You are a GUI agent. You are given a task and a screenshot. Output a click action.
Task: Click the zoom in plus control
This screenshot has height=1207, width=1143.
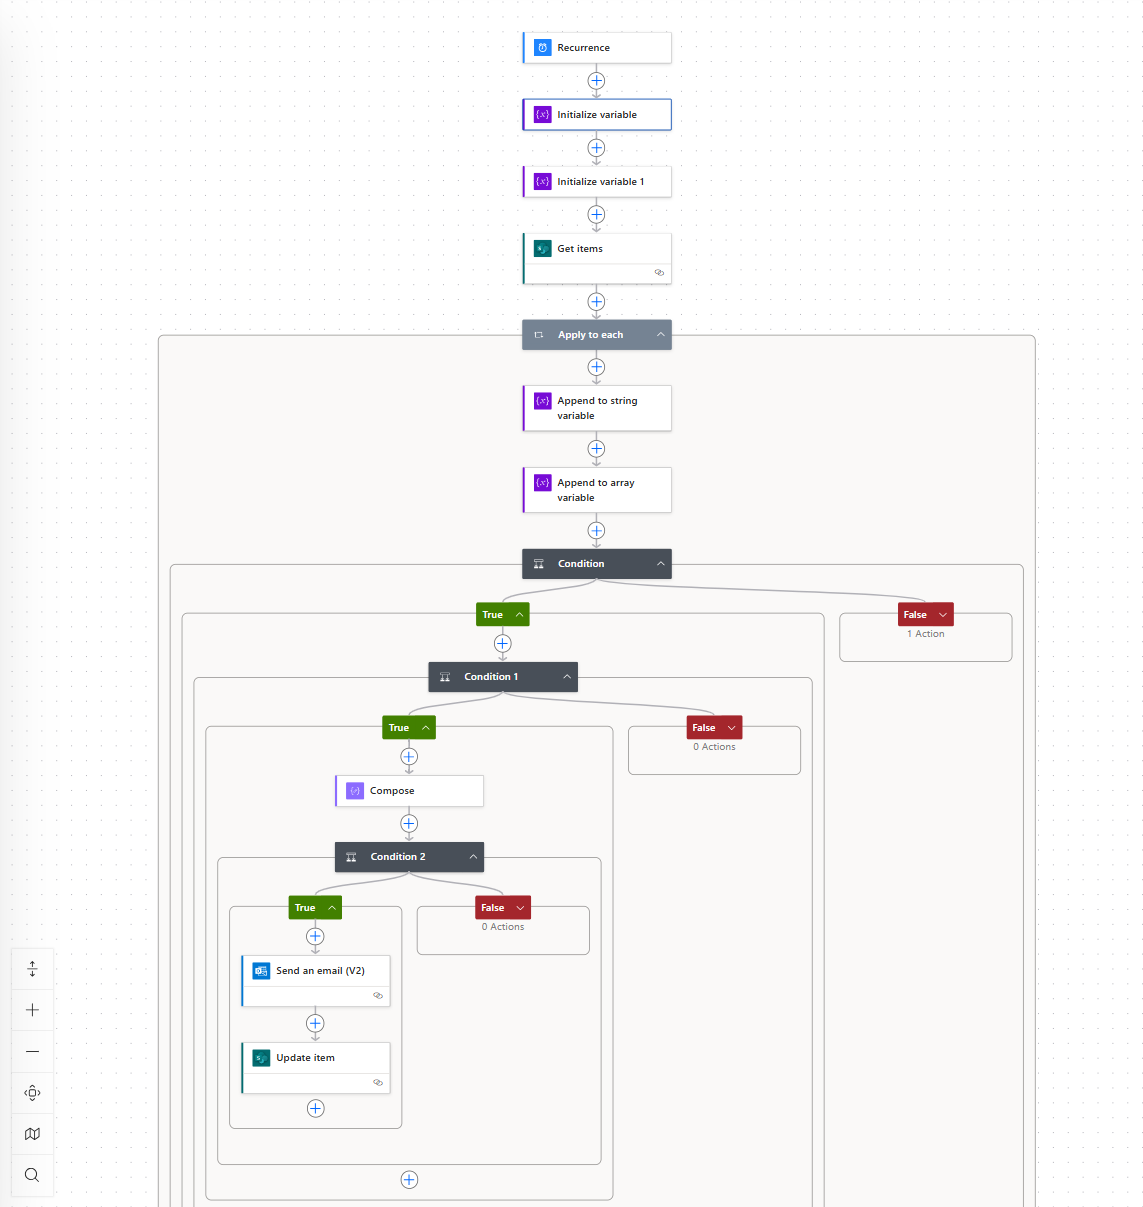(32, 1010)
